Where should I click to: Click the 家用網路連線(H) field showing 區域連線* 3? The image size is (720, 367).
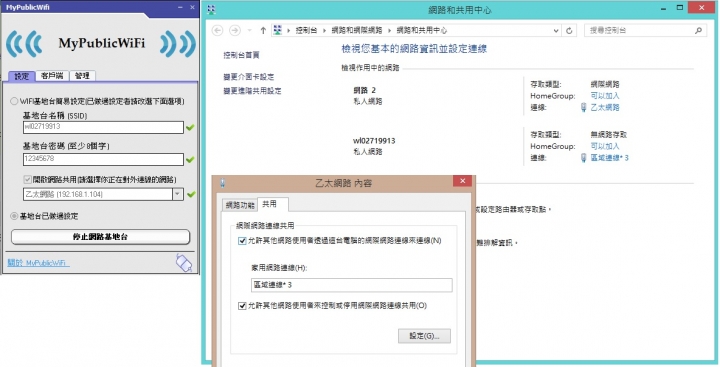pos(352,285)
